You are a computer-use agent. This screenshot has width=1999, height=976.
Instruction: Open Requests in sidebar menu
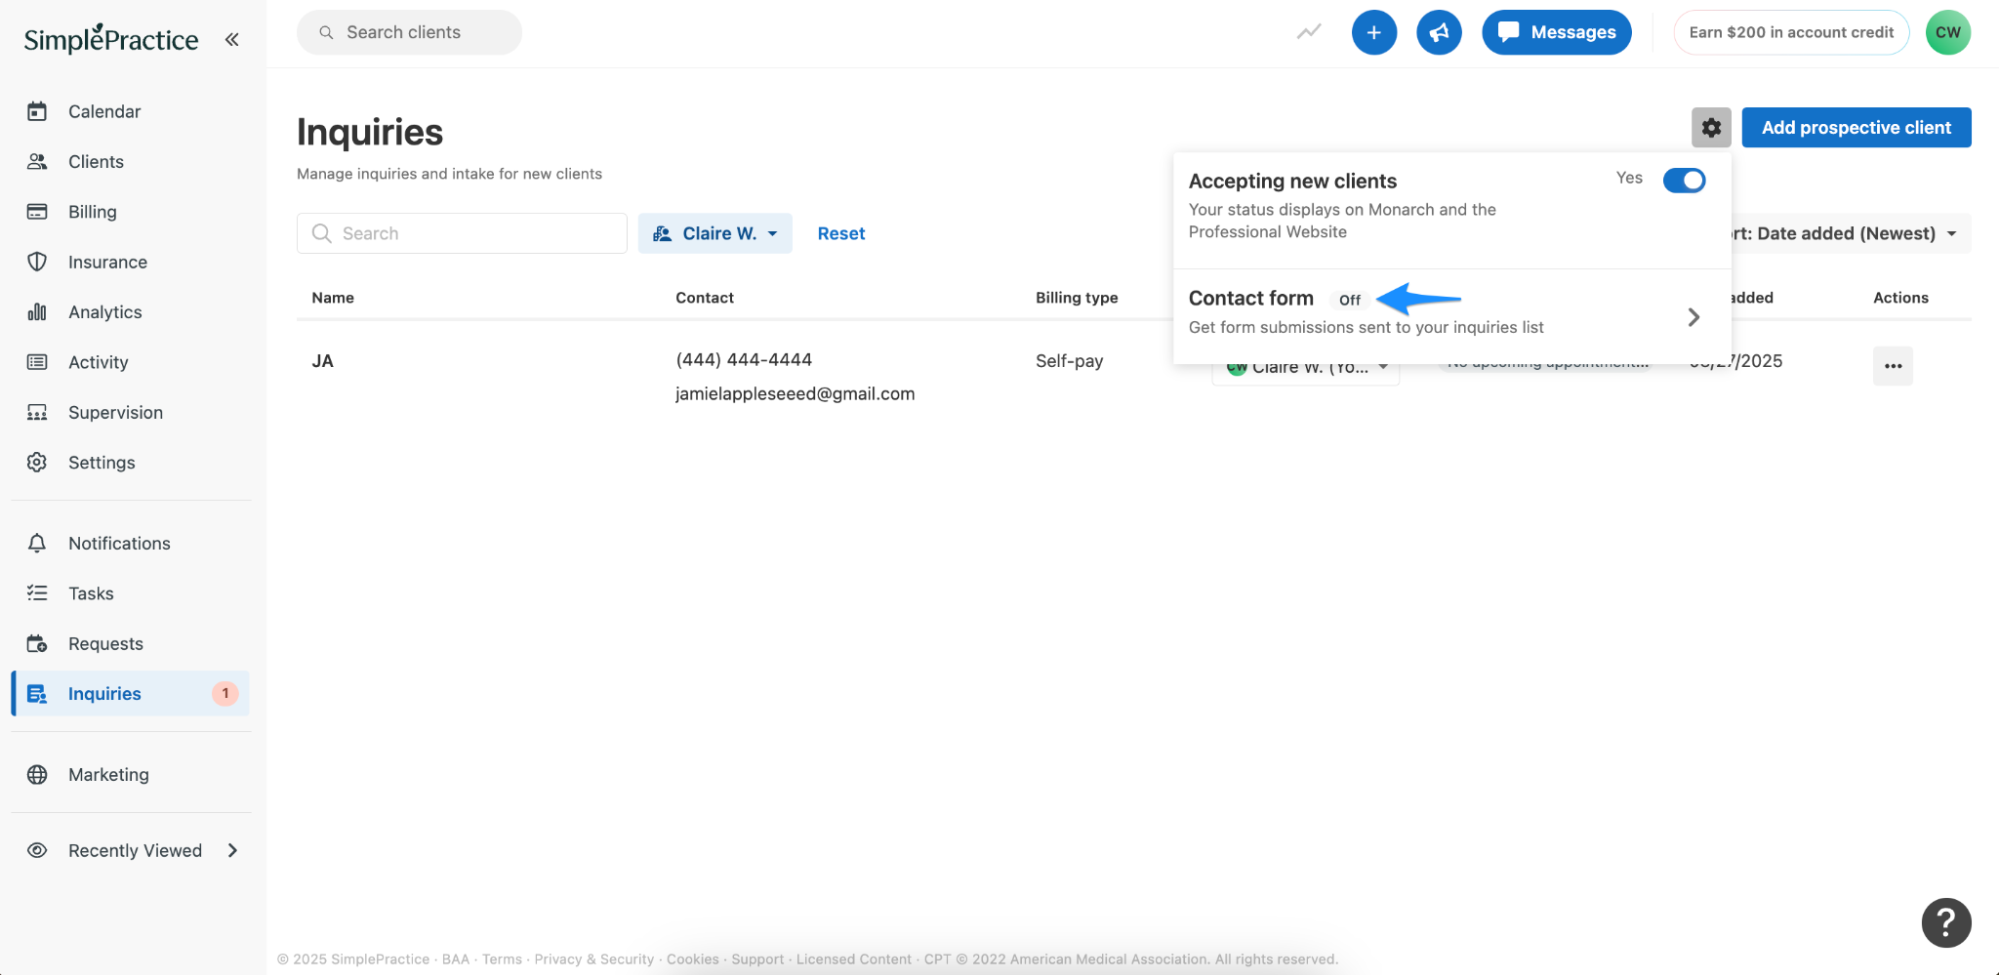[x=106, y=643]
